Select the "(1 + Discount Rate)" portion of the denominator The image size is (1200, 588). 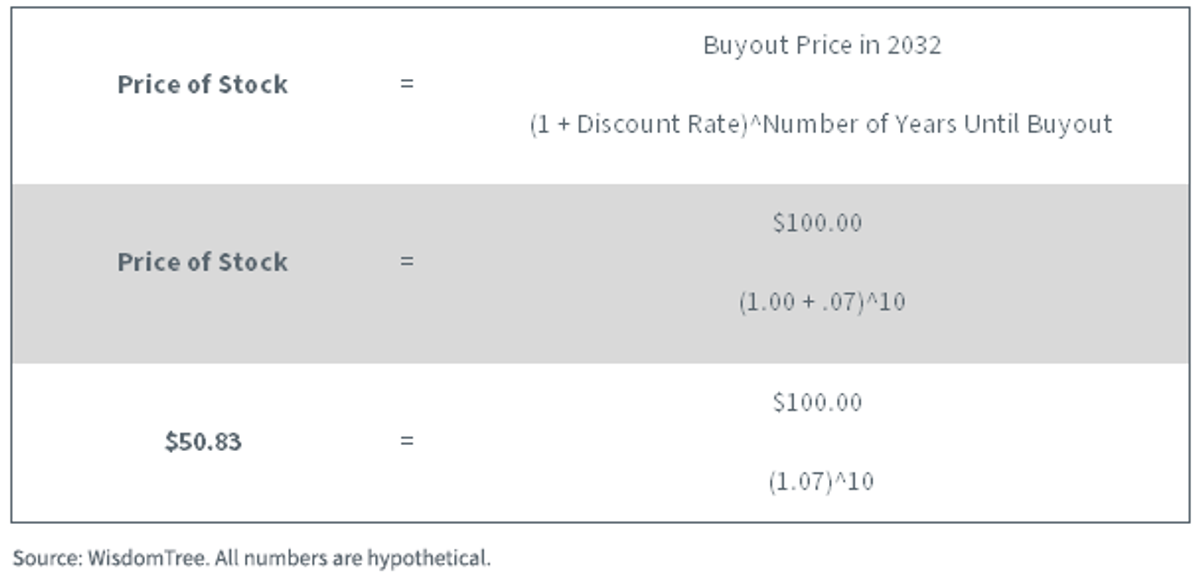click(x=638, y=125)
